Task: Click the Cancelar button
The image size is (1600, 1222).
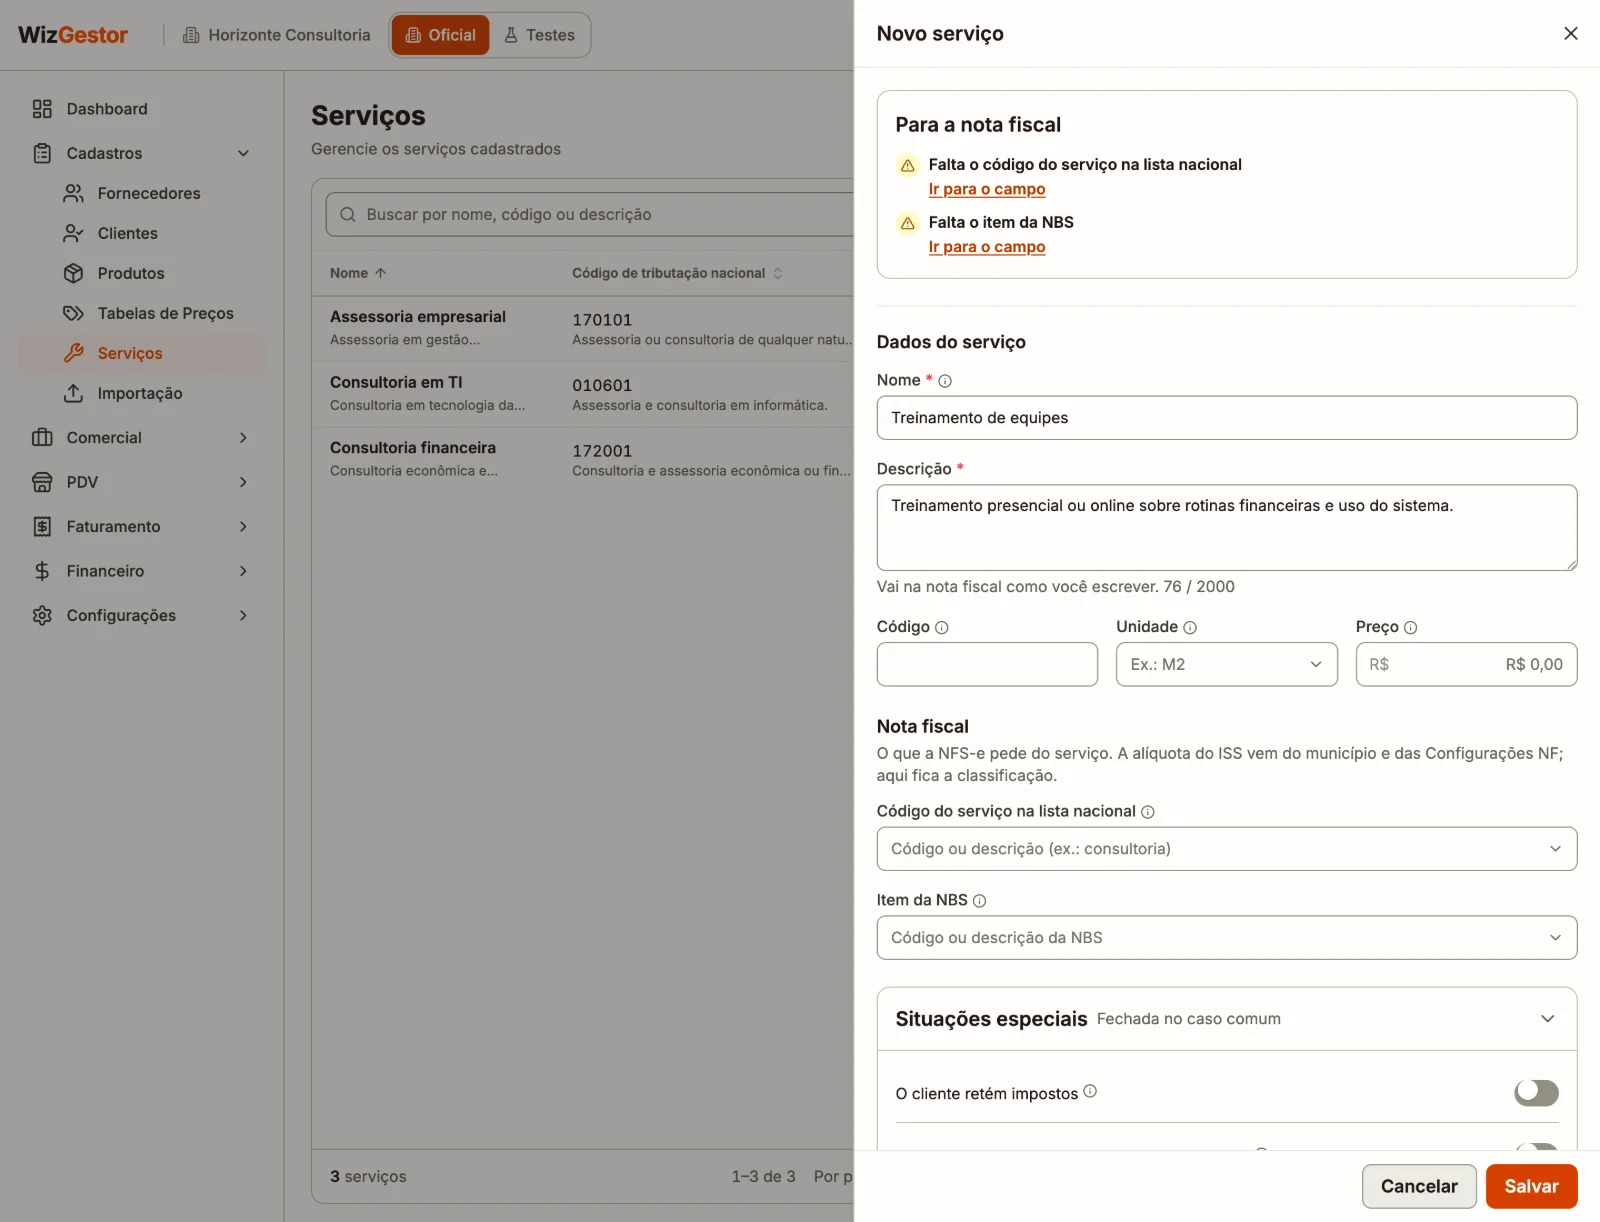Action: pyautogui.click(x=1419, y=1186)
